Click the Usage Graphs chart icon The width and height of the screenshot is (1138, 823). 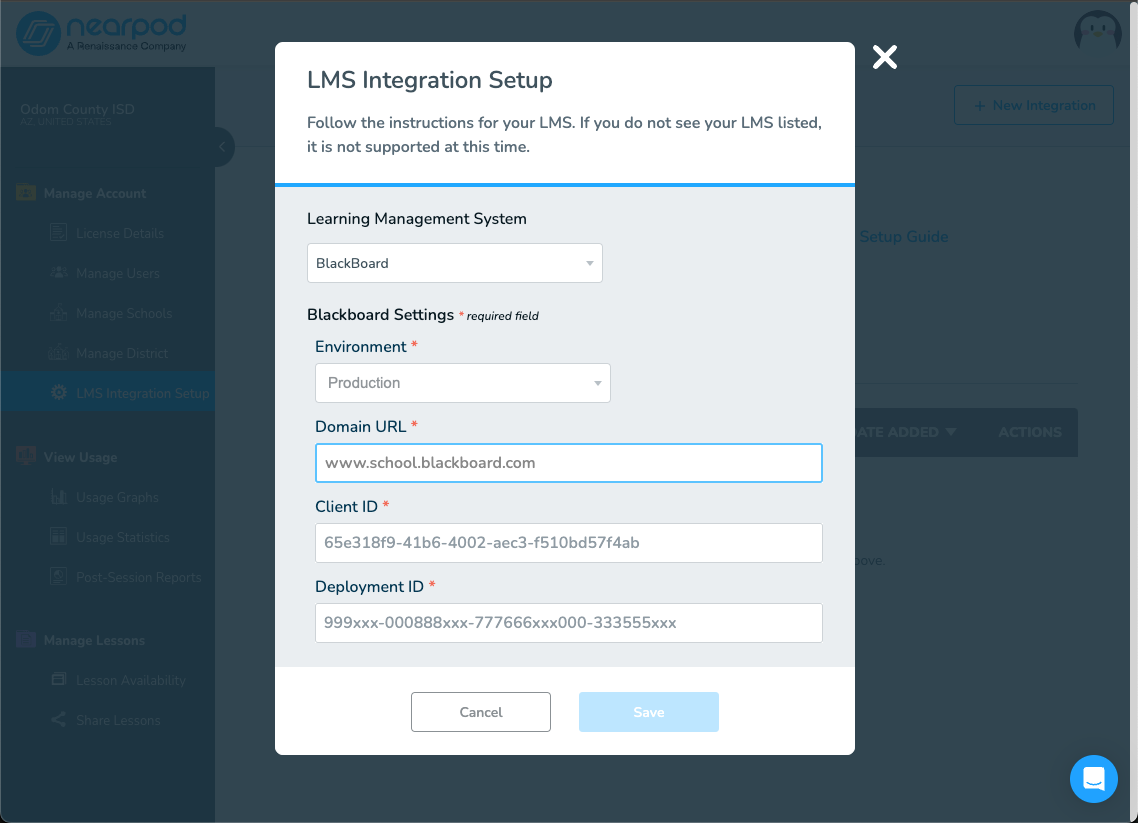point(59,496)
